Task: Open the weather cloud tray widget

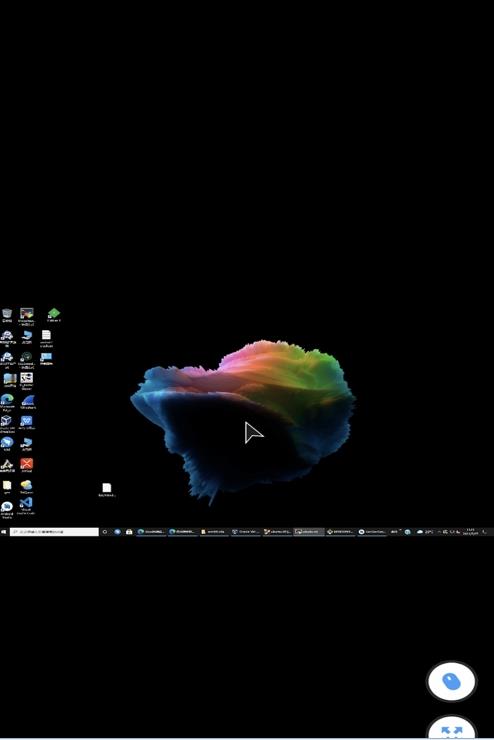Action: 424,531
